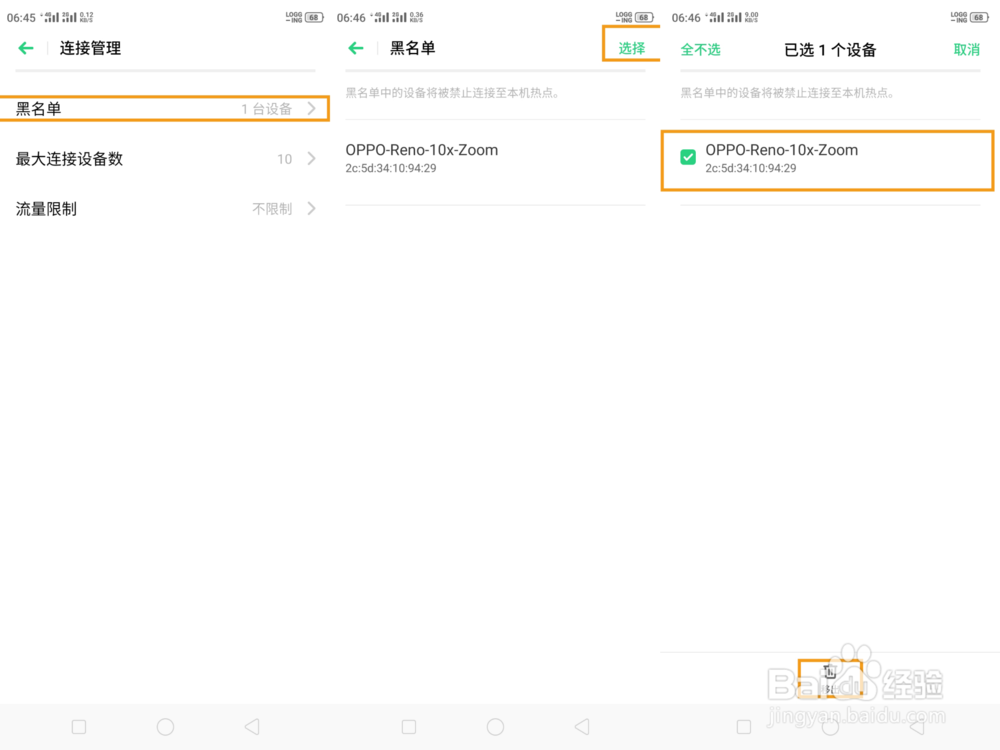
Task: Tap recent apps square on 连接管理 screen
Action: tap(79, 727)
